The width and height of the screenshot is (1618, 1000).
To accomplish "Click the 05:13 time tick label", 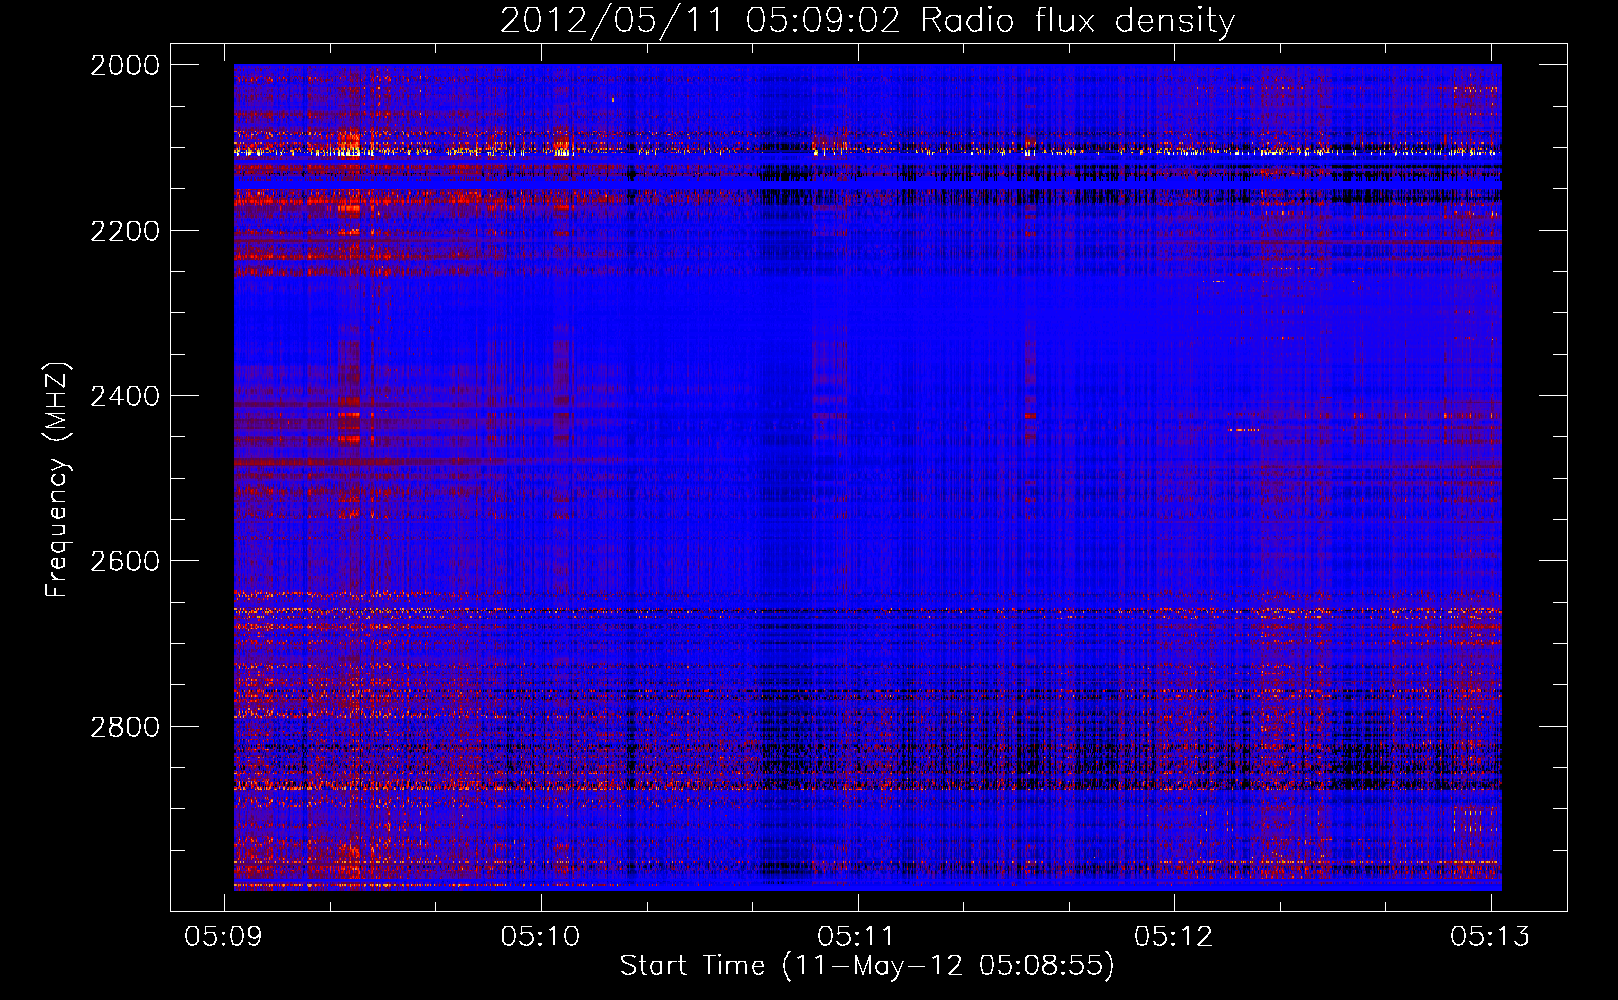I will coord(1490,936).
